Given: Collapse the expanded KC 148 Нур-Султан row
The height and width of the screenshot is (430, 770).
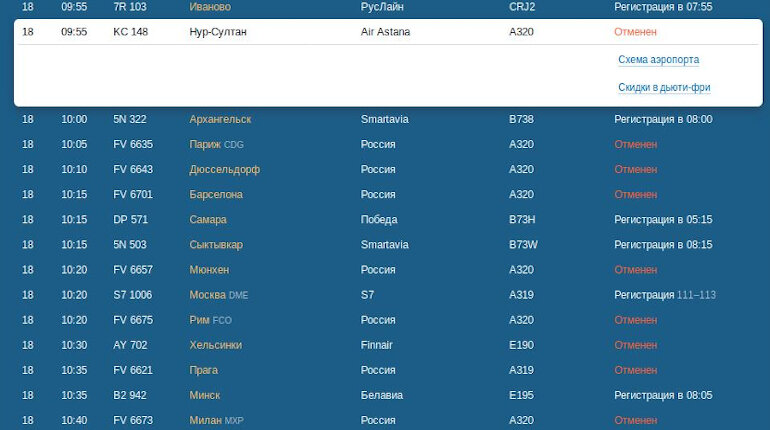Looking at the screenshot, I should point(388,32).
